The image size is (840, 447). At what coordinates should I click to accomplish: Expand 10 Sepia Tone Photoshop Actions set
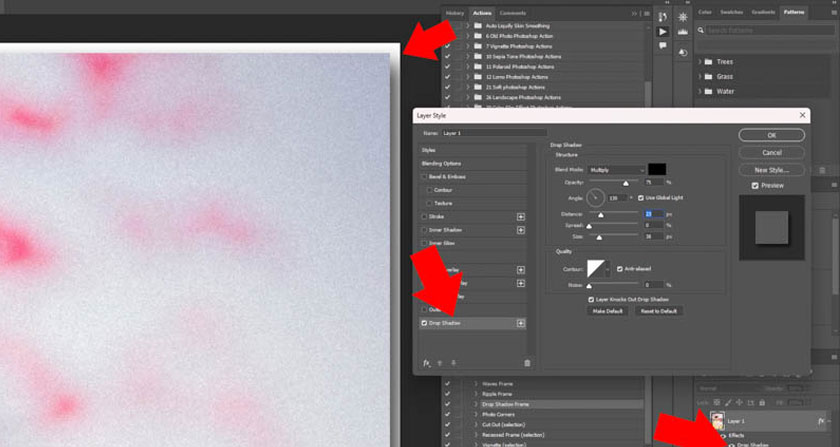468,56
